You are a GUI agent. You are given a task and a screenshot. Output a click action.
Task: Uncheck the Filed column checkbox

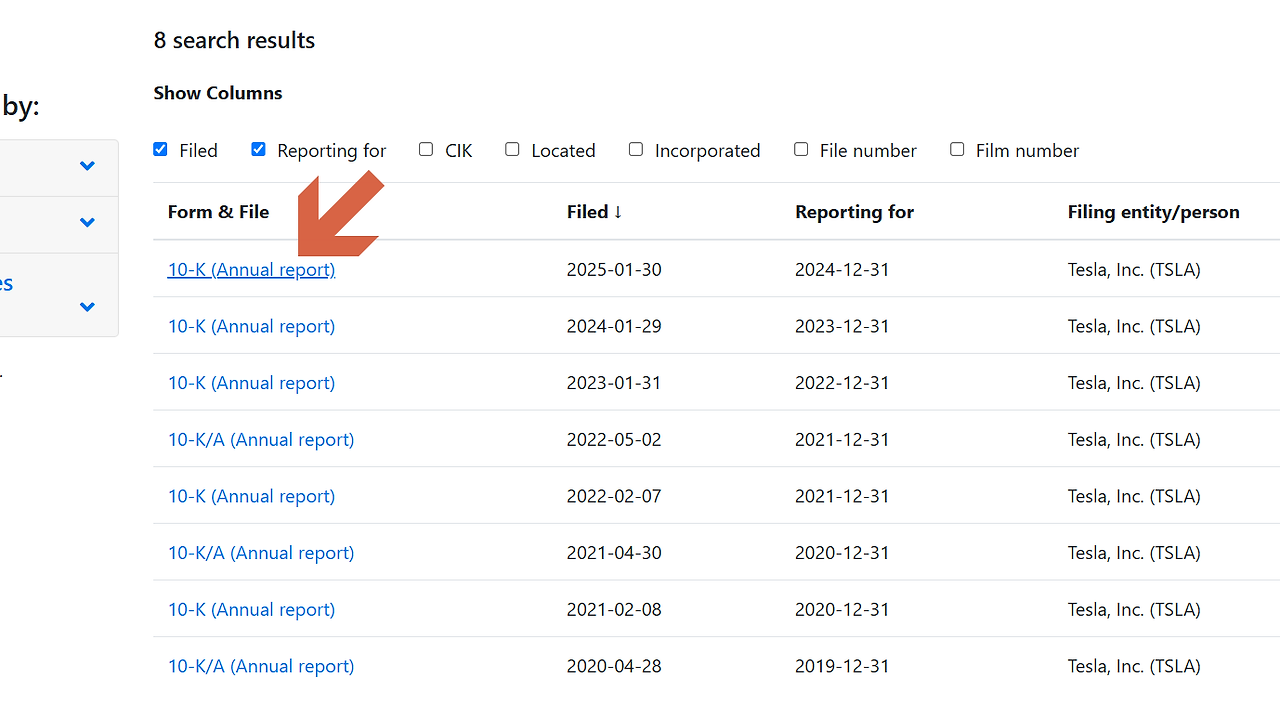pyautogui.click(x=160, y=149)
